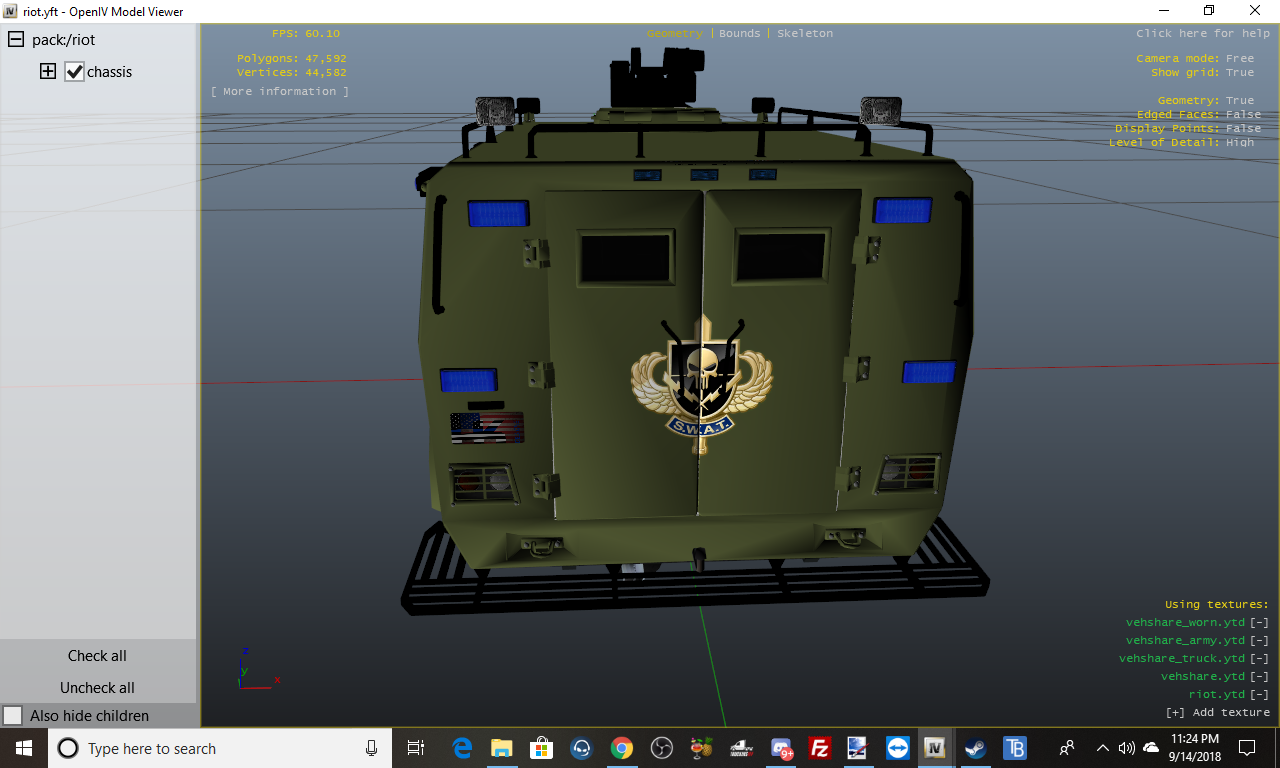The image size is (1280, 768).
Task: Select the pack:/riot tree label
Action: (x=64, y=40)
